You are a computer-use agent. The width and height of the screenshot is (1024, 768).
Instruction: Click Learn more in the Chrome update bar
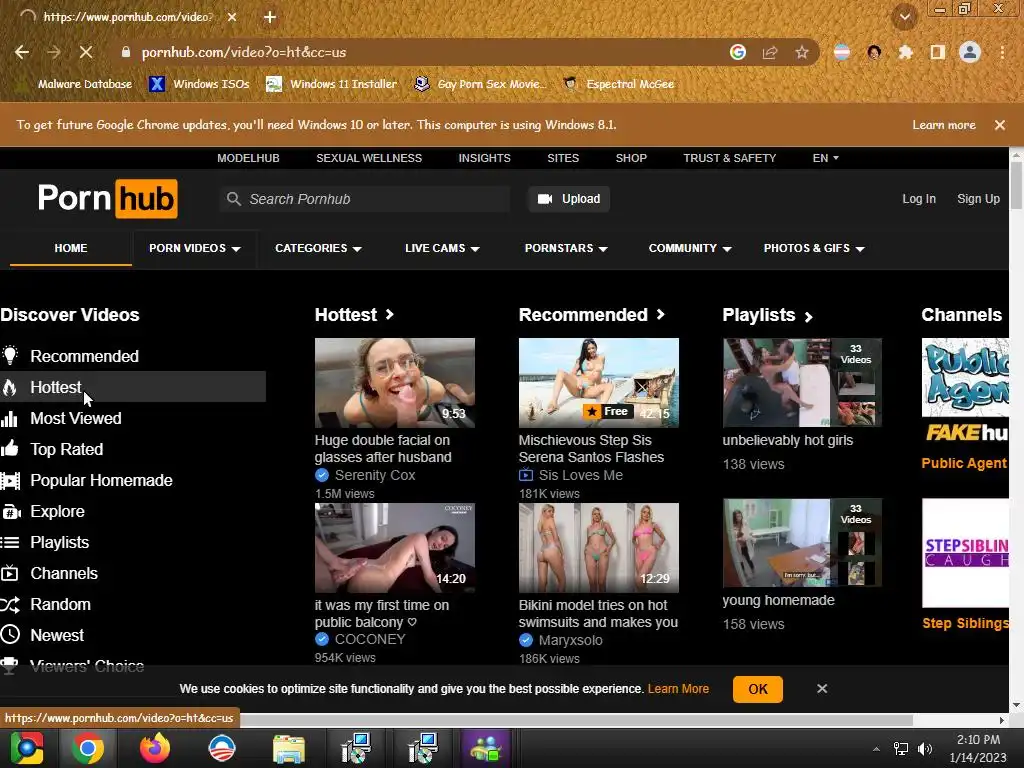coord(944,125)
